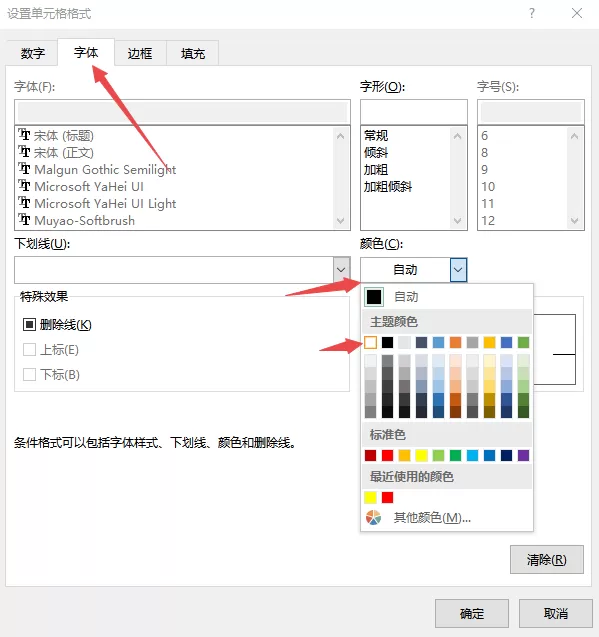599x637 pixels.
Task: Pick the plain 倾斜 italic style
Action: tap(376, 152)
